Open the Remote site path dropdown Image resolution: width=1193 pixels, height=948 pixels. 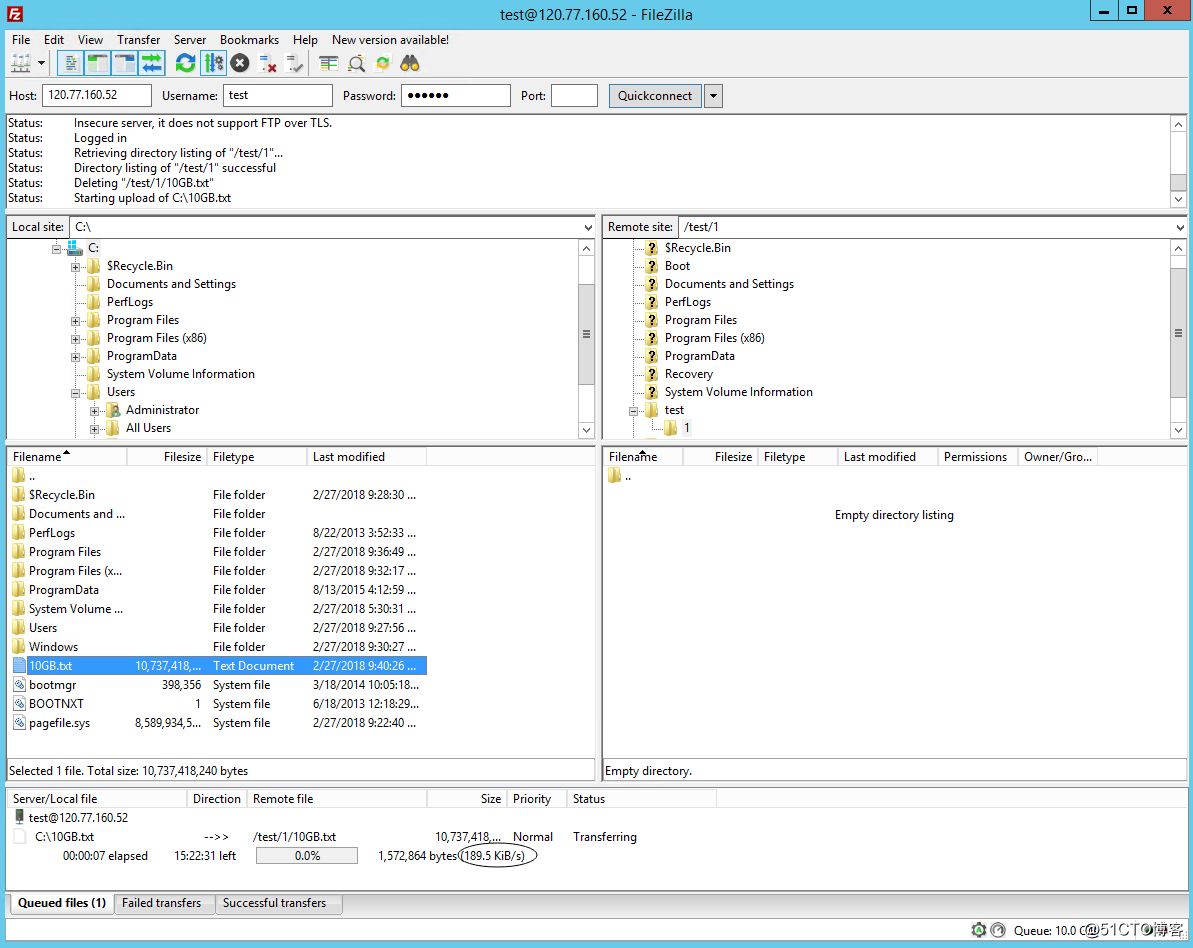(1179, 227)
